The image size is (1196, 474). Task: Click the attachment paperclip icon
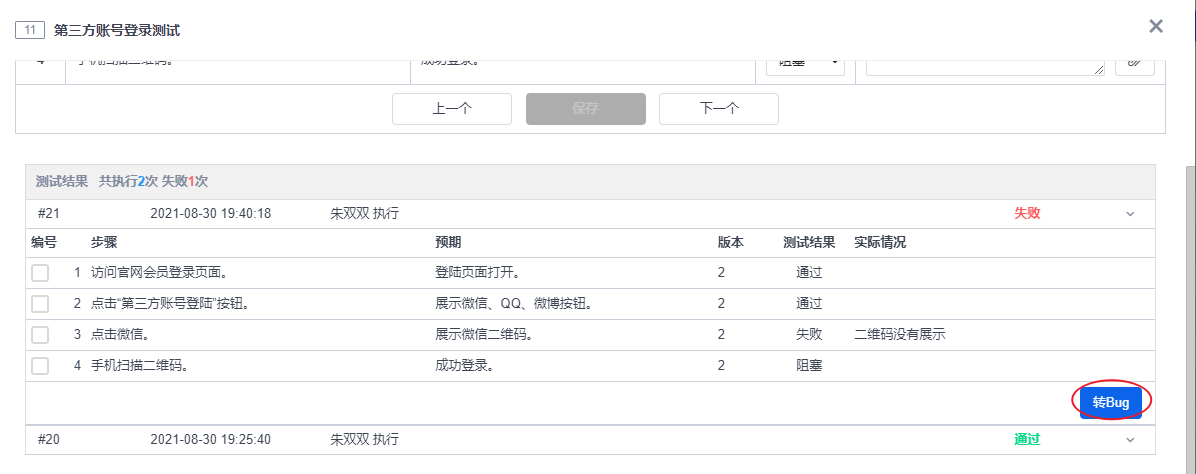pos(1134,62)
